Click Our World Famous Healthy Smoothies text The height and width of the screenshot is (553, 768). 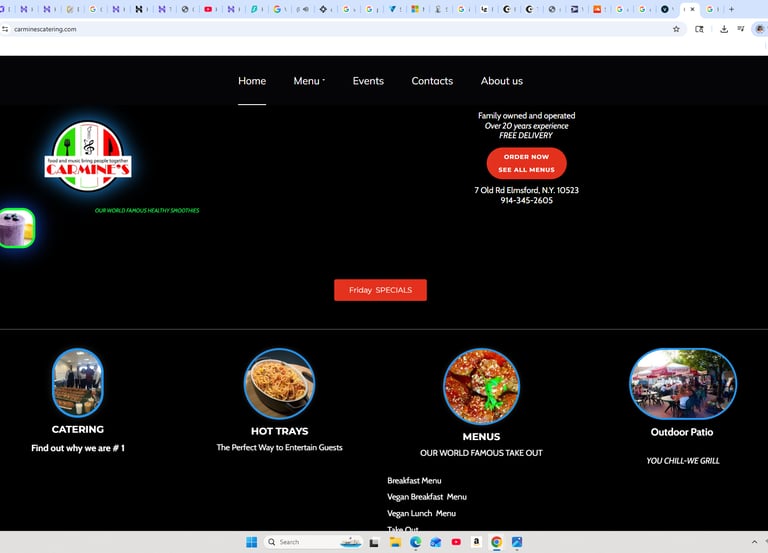tap(147, 211)
